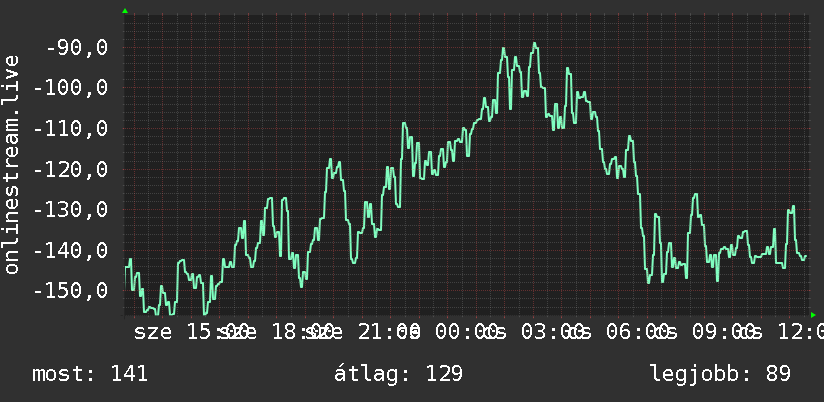Viewport: 824px width, 402px height.
Task: Click the 06:00 time axis label
Action: [x=638, y=332]
